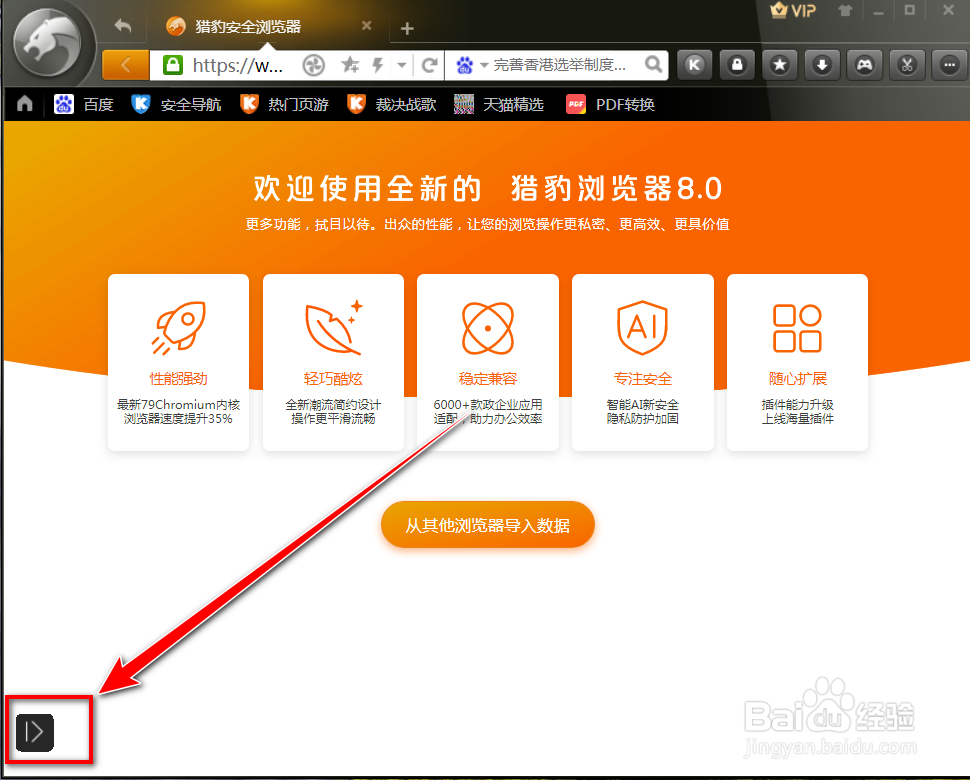Open the screenshot scissors tool
Screen dimensions: 970x780
point(906,64)
